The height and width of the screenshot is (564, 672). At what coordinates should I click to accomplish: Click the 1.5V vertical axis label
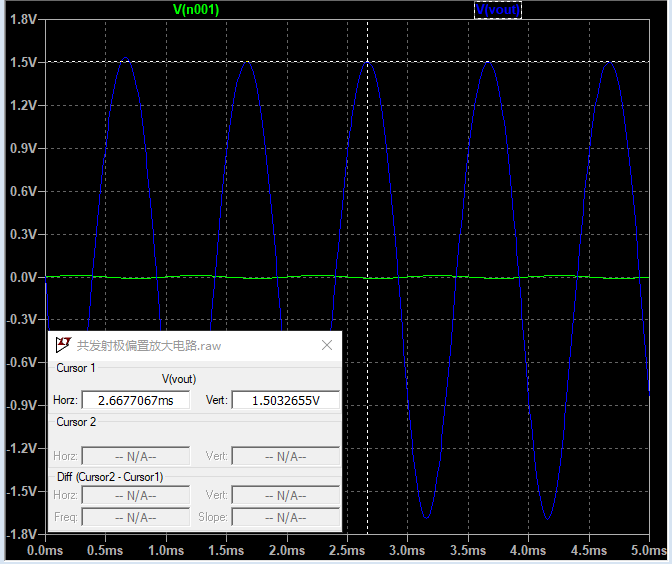click(23, 62)
